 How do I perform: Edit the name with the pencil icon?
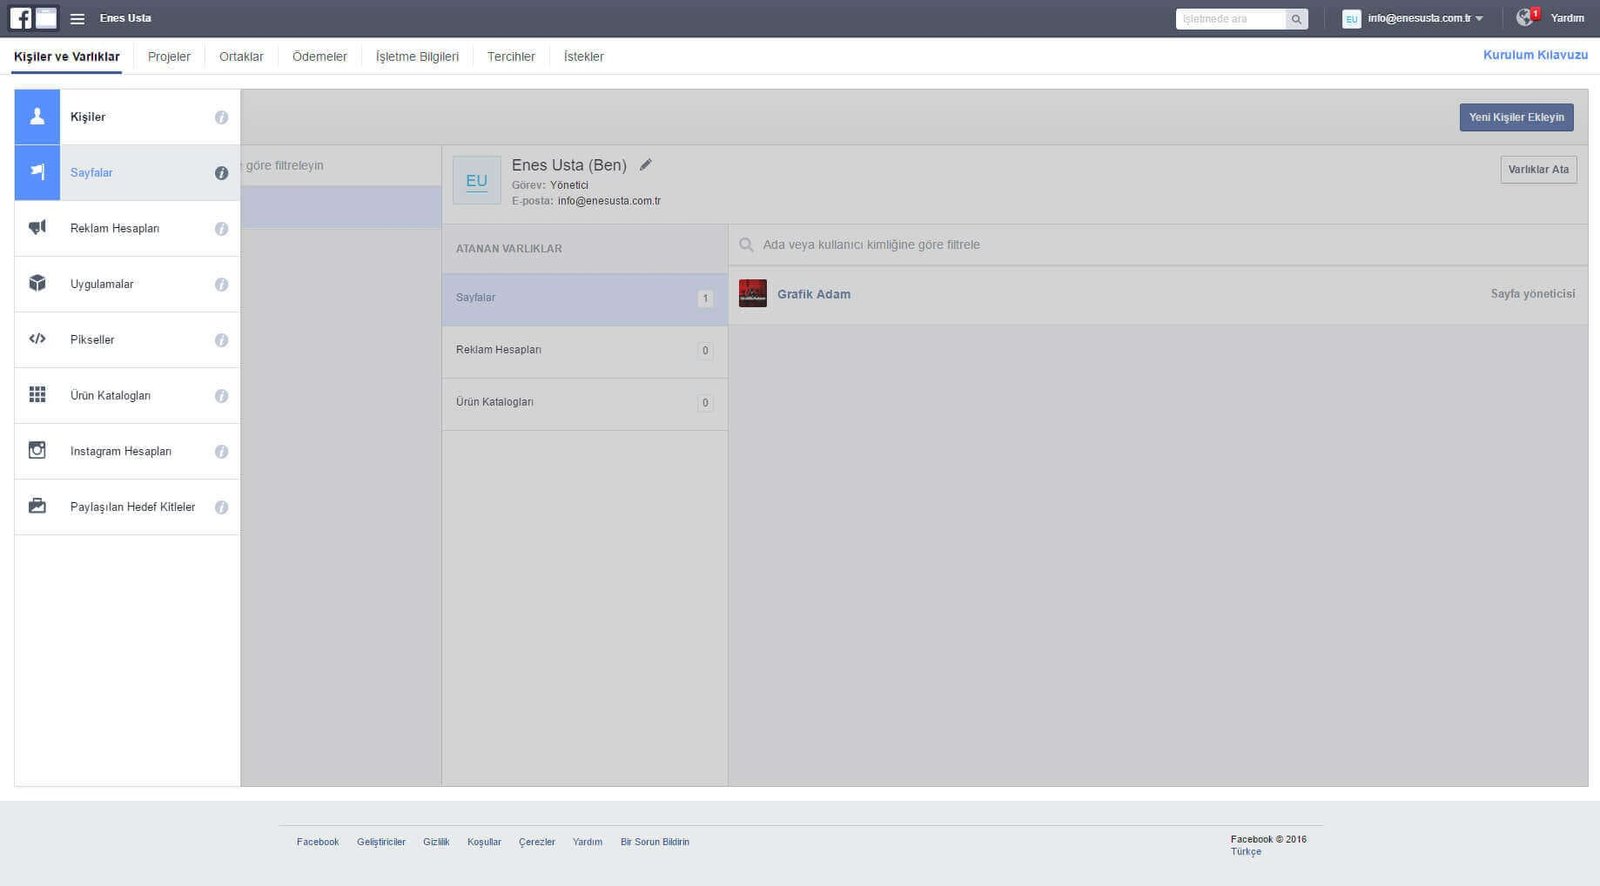646,165
